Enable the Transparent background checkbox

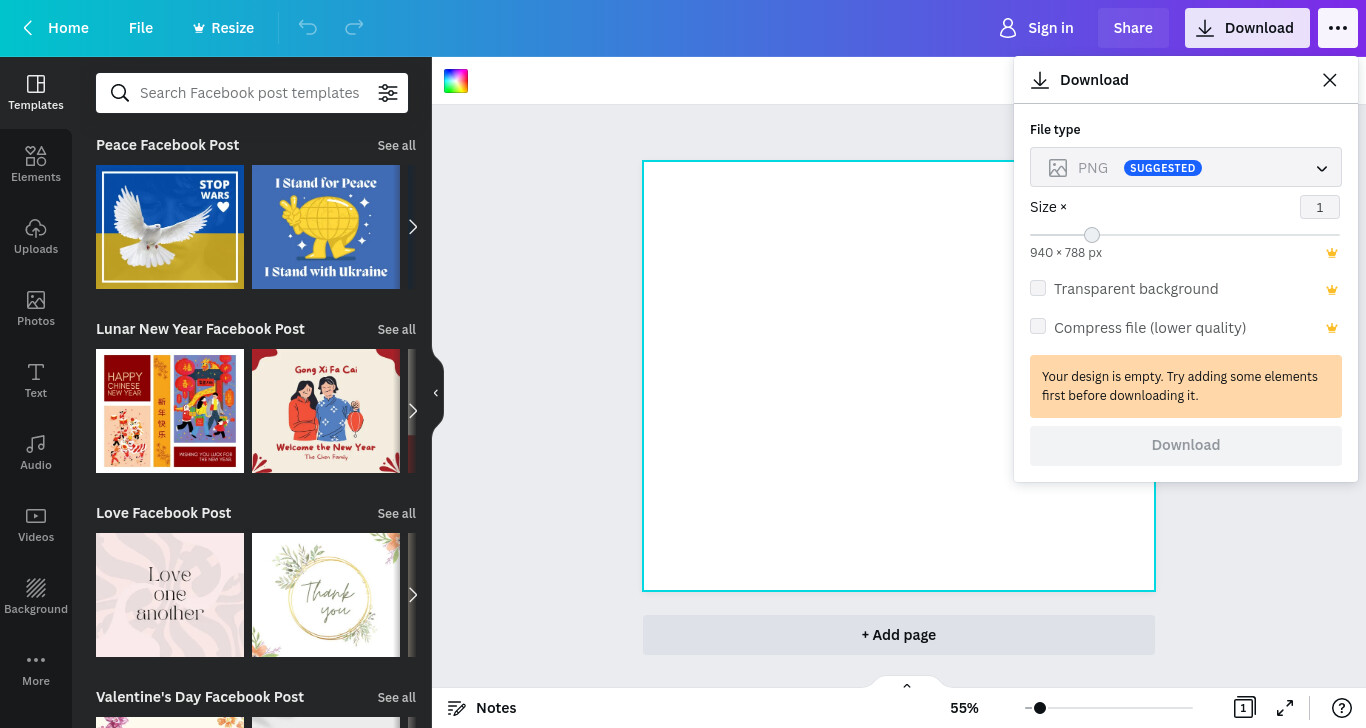[1038, 288]
